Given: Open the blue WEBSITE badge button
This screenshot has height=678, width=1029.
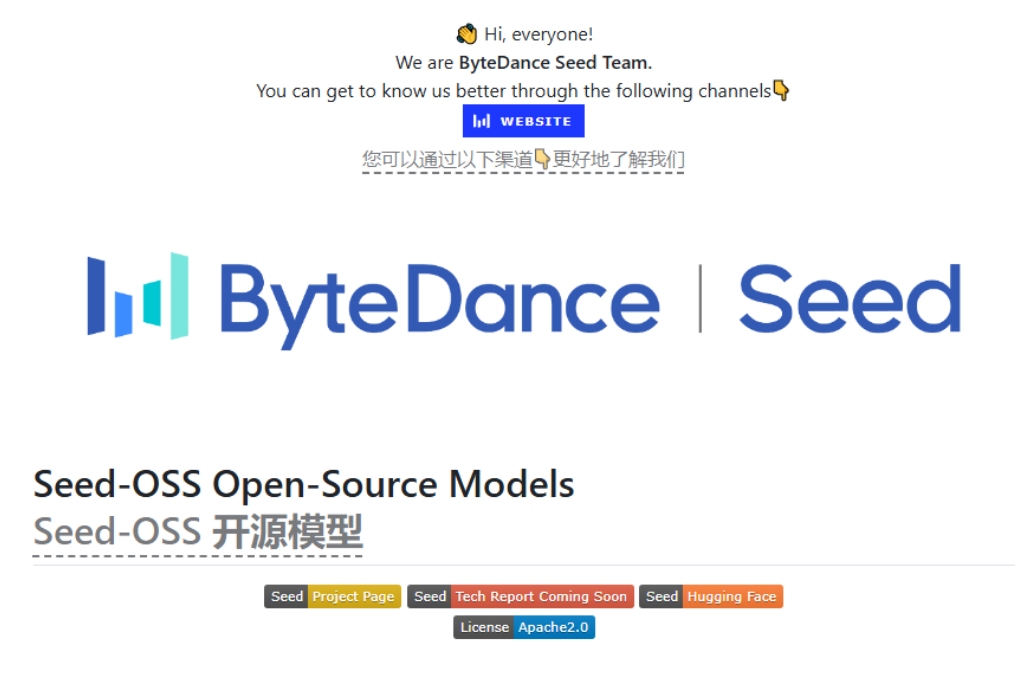Looking at the screenshot, I should [x=523, y=121].
